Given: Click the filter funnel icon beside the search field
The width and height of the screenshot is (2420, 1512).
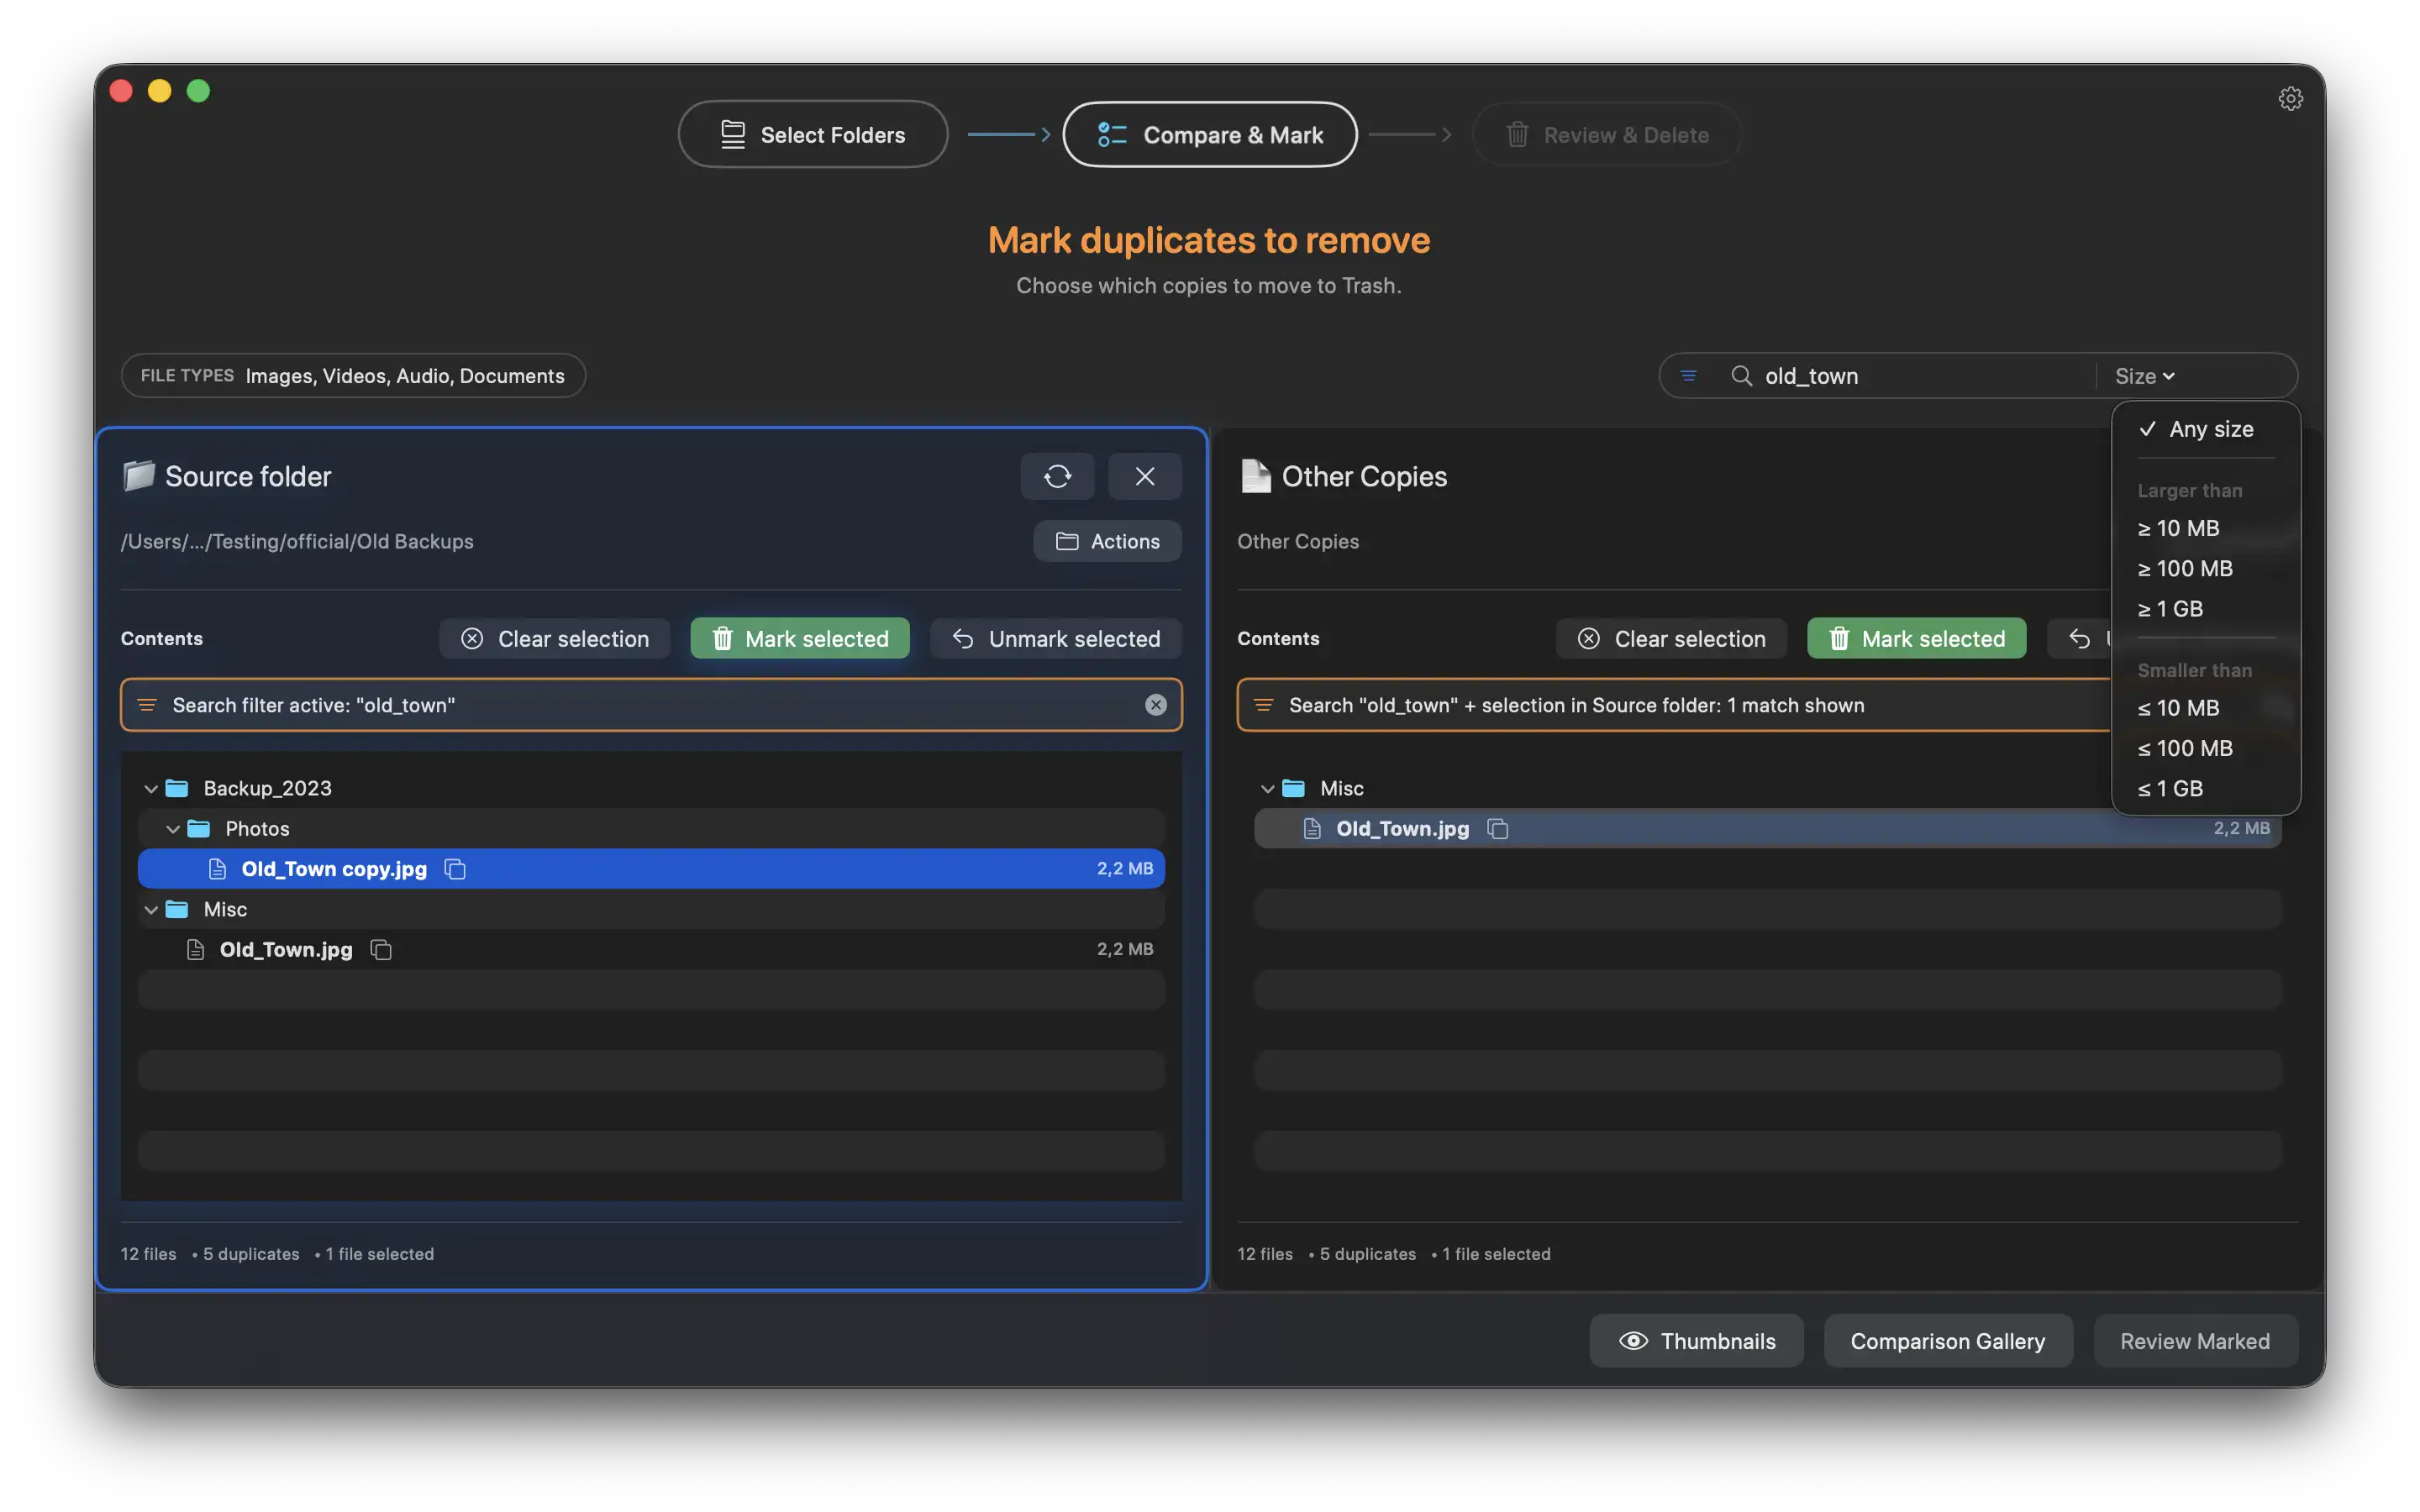Looking at the screenshot, I should 1689,375.
